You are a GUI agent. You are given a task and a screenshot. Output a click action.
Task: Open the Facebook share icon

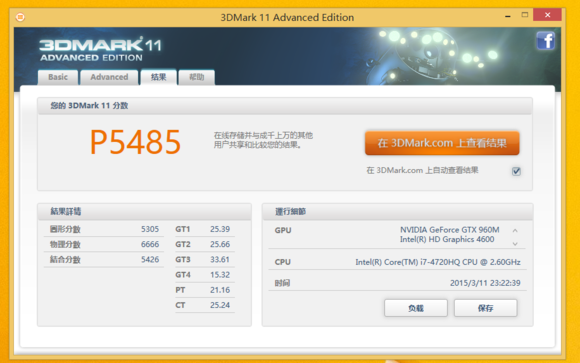pyautogui.click(x=546, y=41)
